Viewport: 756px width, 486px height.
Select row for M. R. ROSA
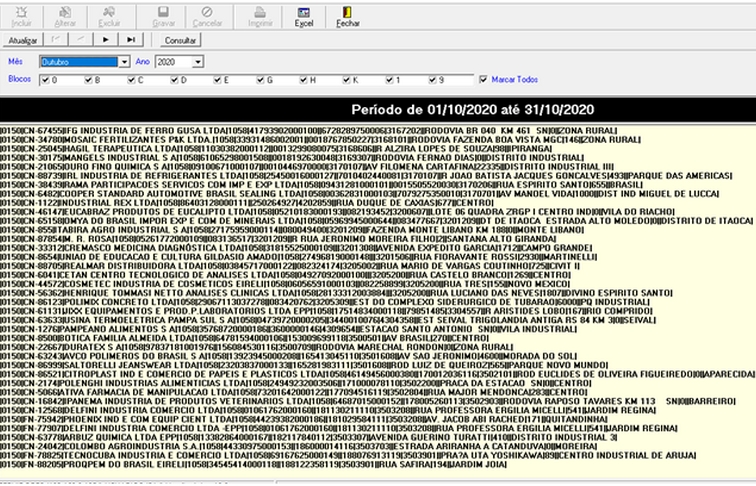point(278,239)
